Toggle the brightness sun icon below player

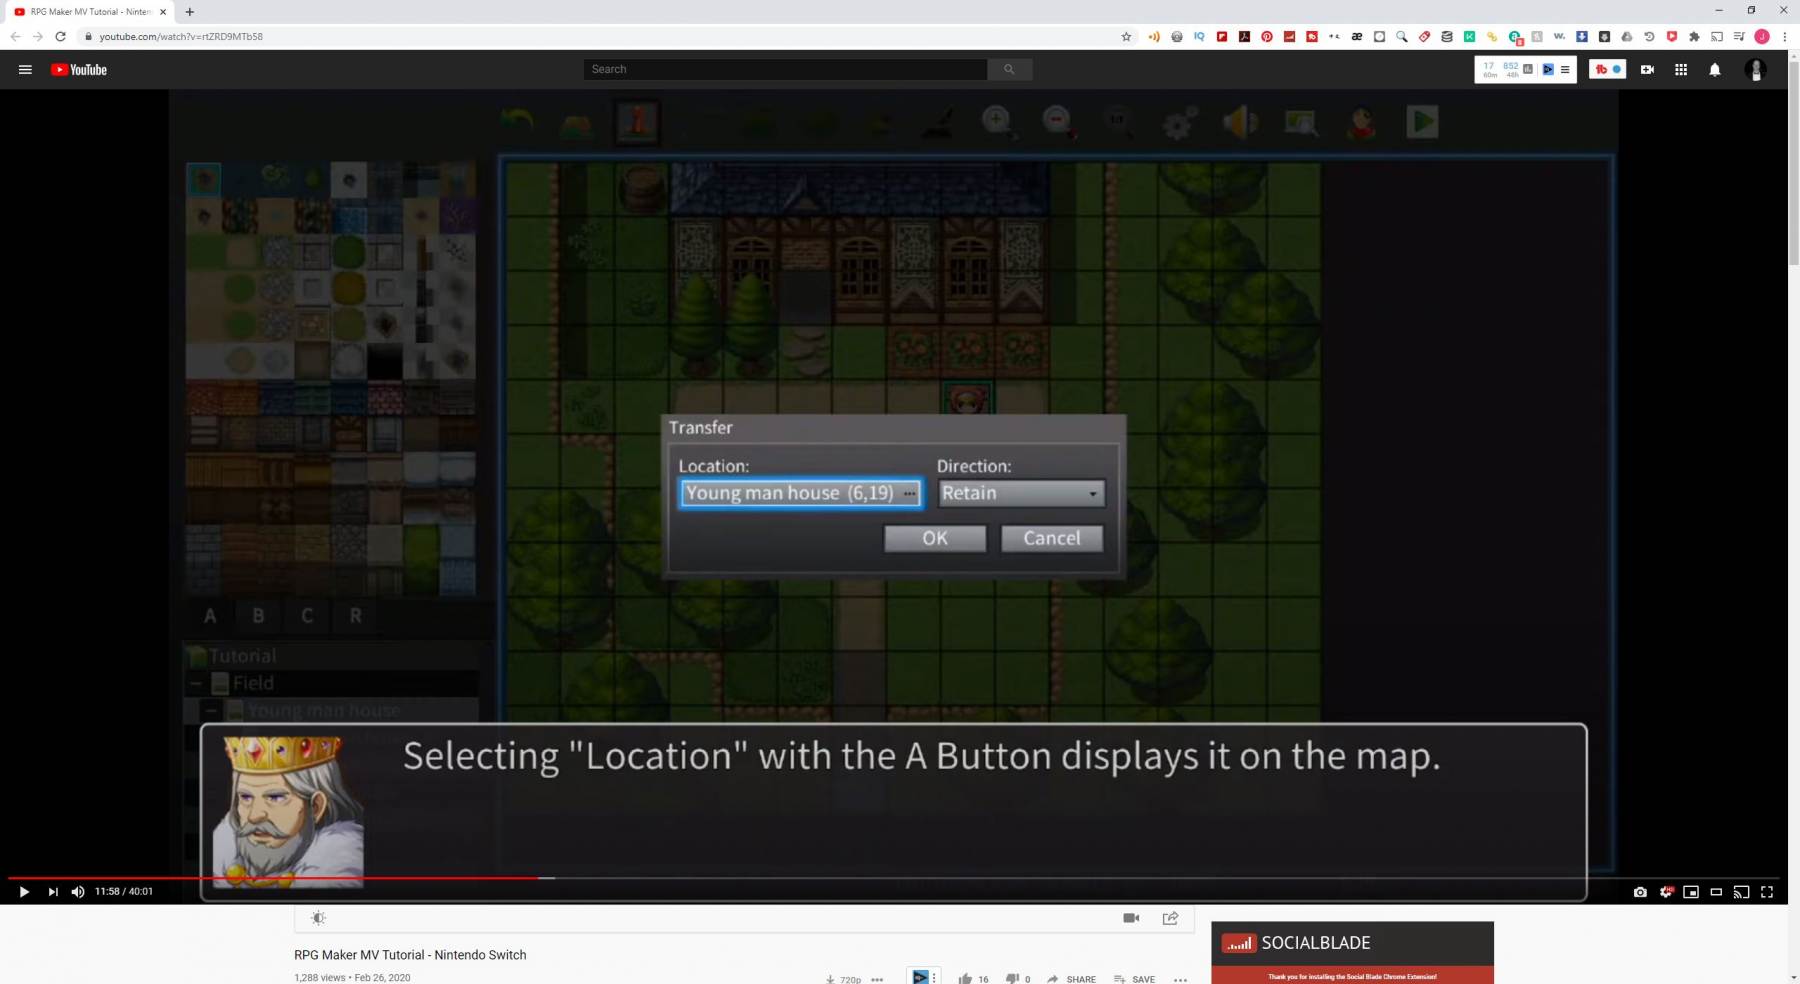coord(318,918)
